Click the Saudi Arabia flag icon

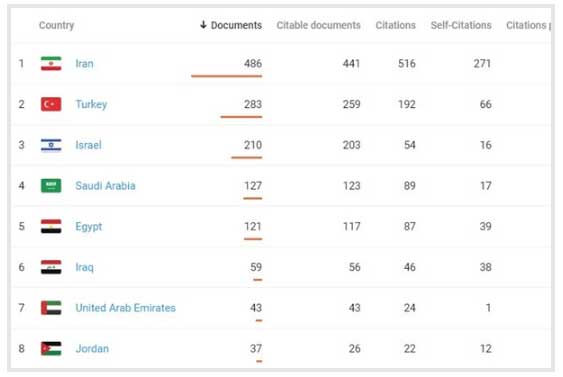coord(51,186)
